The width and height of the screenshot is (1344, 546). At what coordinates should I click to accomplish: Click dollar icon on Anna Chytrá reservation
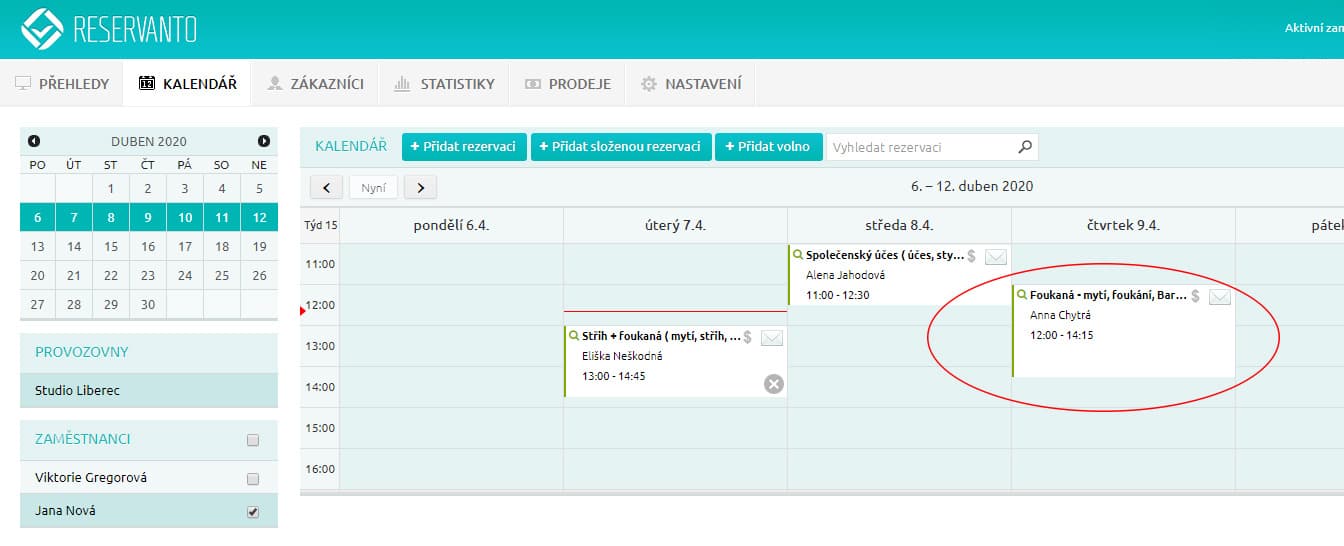click(1195, 296)
